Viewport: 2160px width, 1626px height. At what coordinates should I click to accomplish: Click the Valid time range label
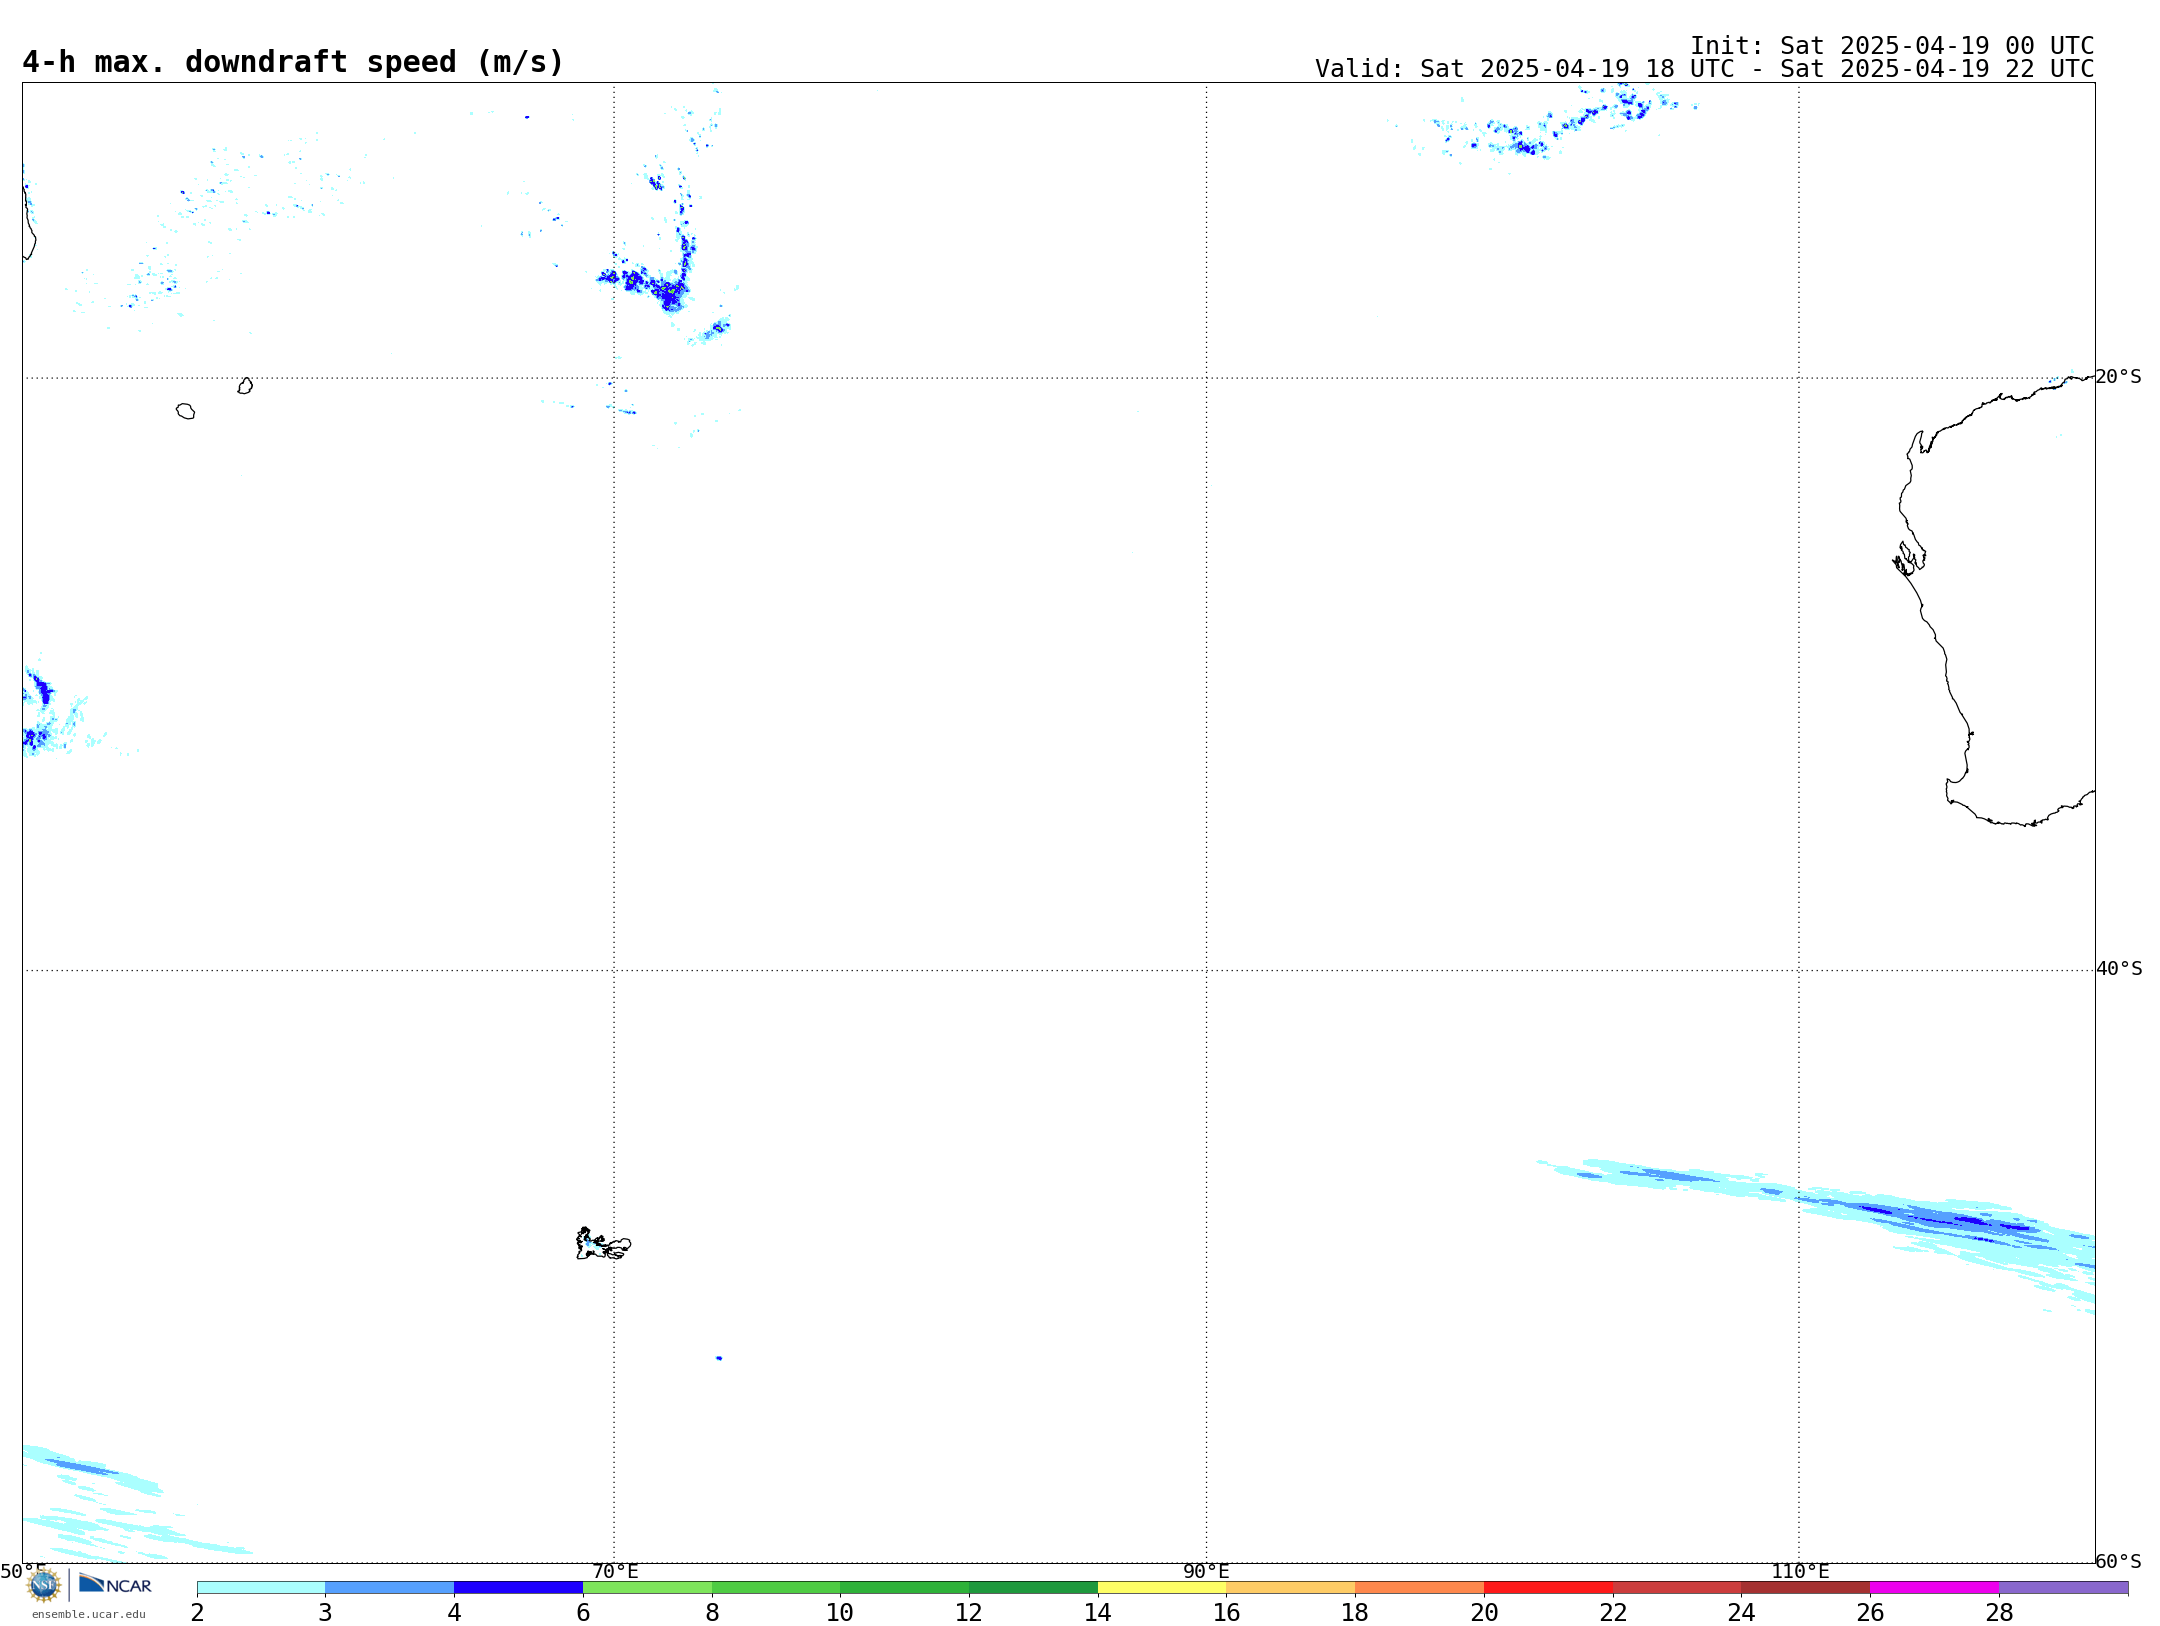[1704, 69]
